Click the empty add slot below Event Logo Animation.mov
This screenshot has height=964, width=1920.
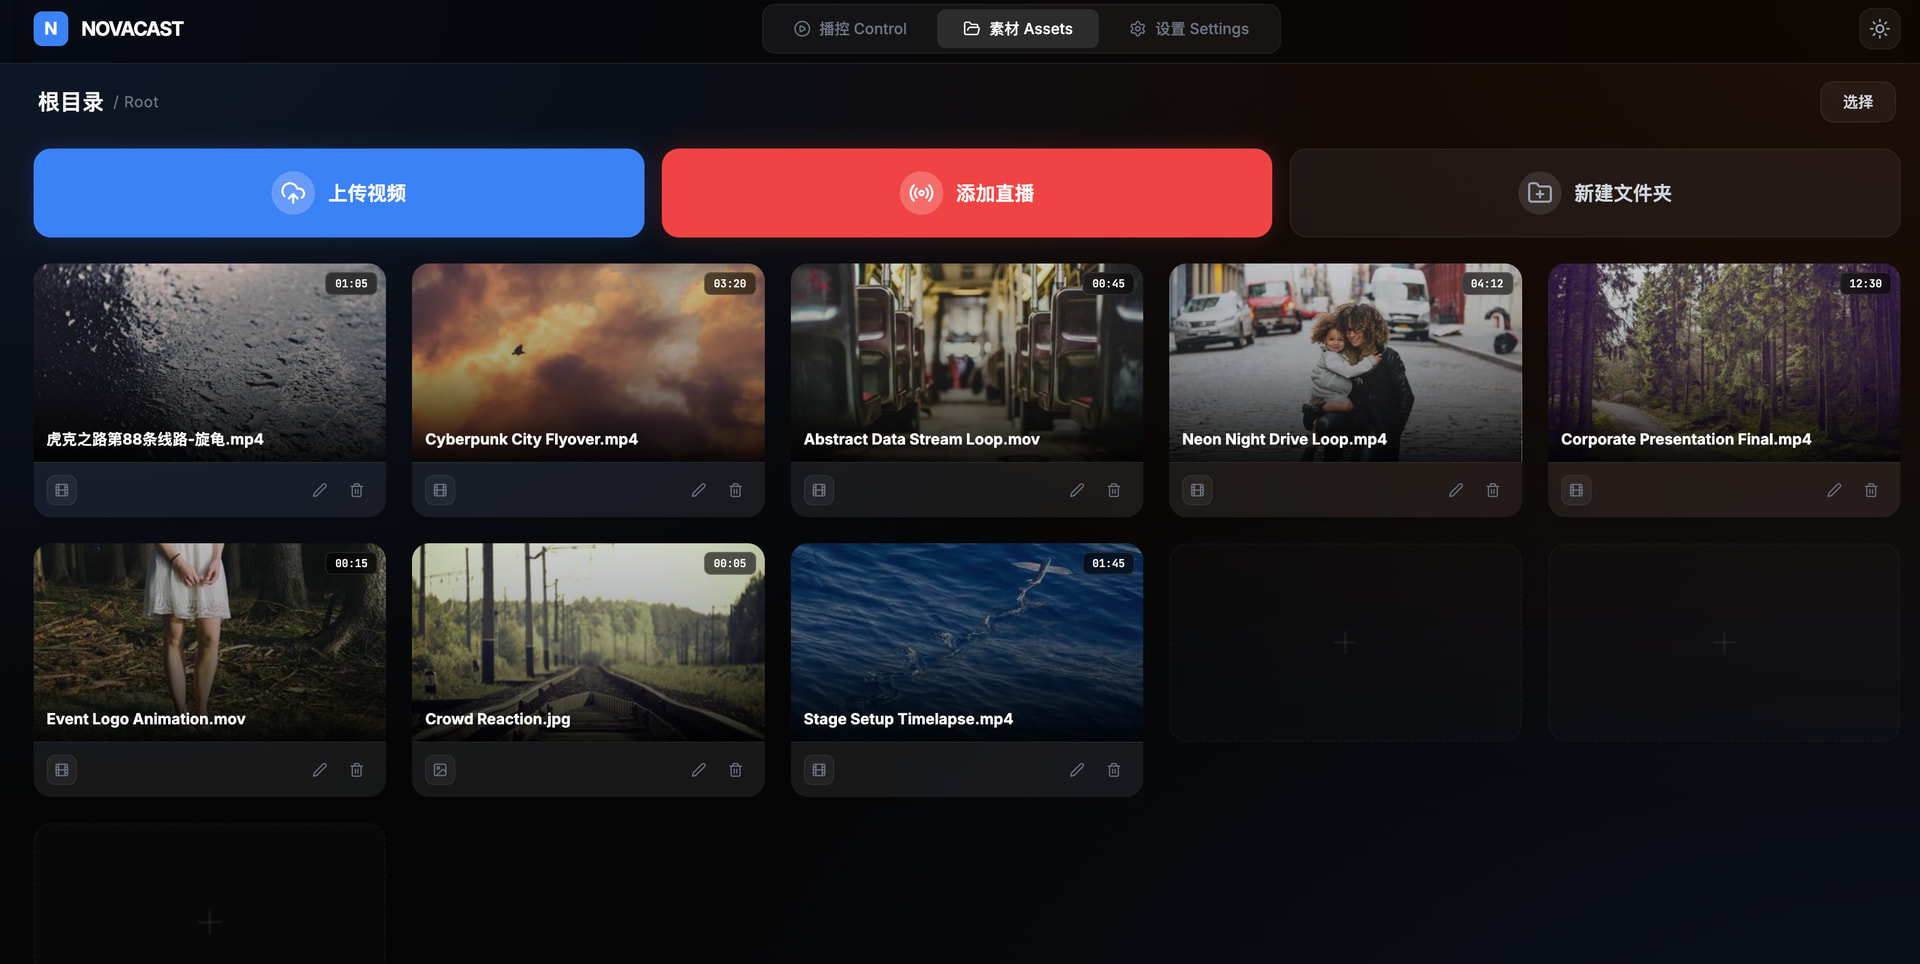pyautogui.click(x=210, y=894)
